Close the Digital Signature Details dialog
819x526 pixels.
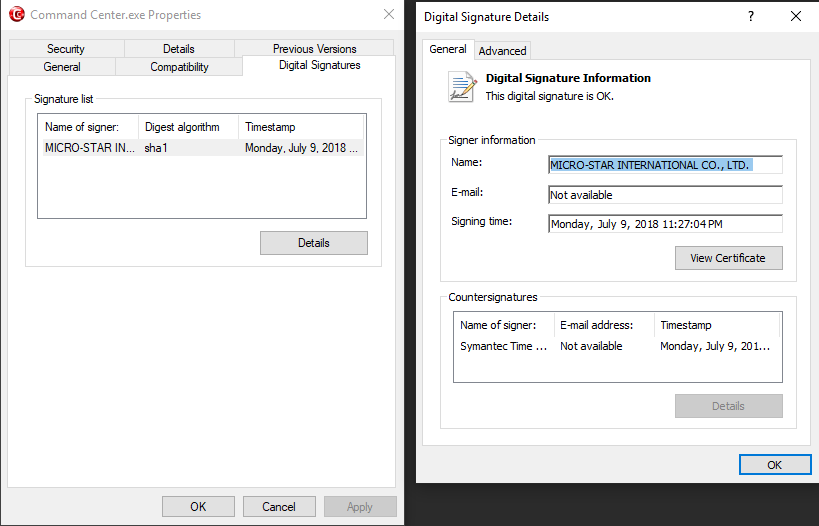click(x=795, y=16)
